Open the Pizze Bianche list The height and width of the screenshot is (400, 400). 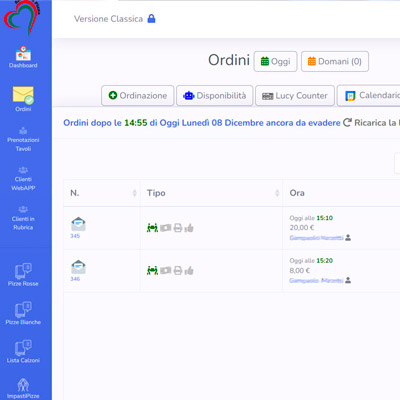[23, 314]
